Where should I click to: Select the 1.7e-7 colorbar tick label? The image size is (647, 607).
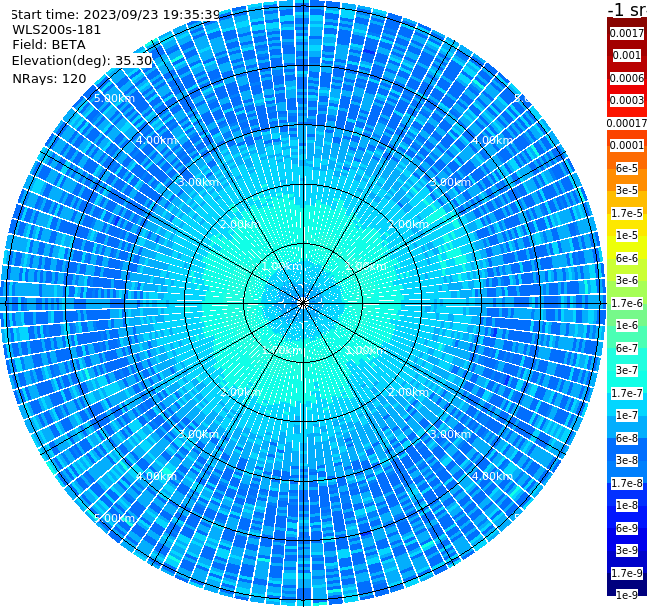pyautogui.click(x=627, y=393)
